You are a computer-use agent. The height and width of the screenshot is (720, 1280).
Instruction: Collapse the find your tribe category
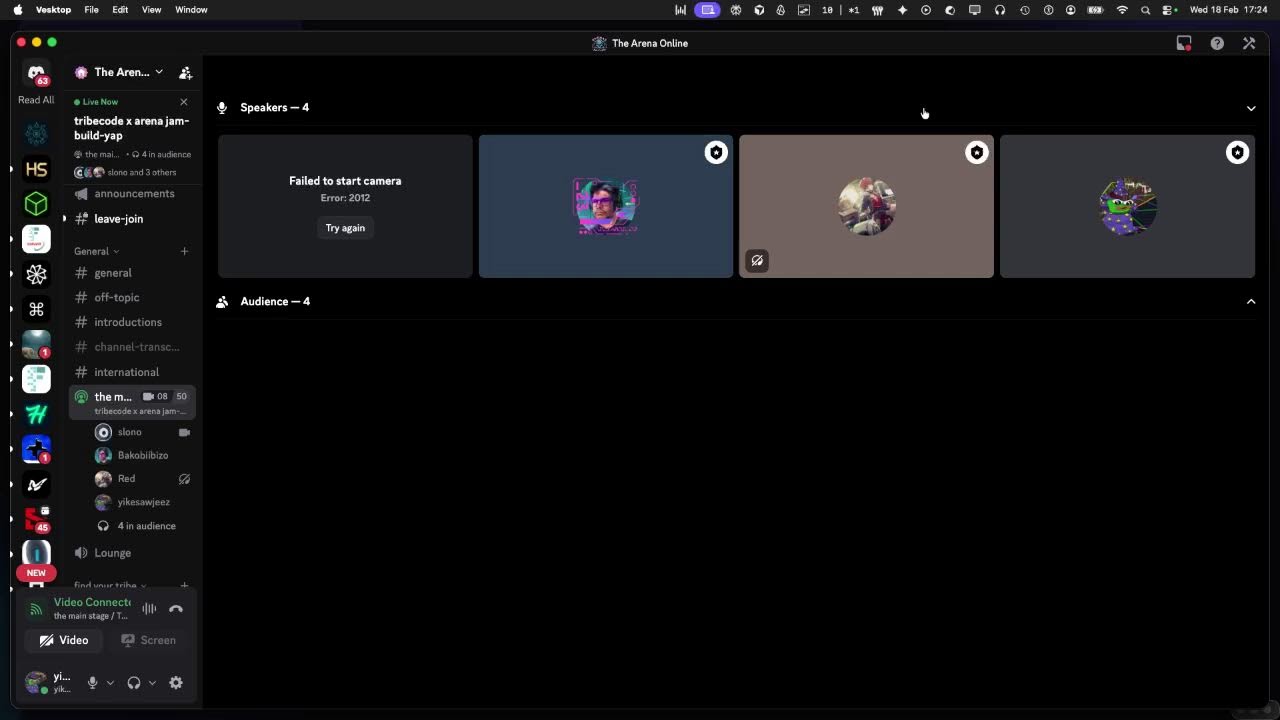click(x=110, y=585)
